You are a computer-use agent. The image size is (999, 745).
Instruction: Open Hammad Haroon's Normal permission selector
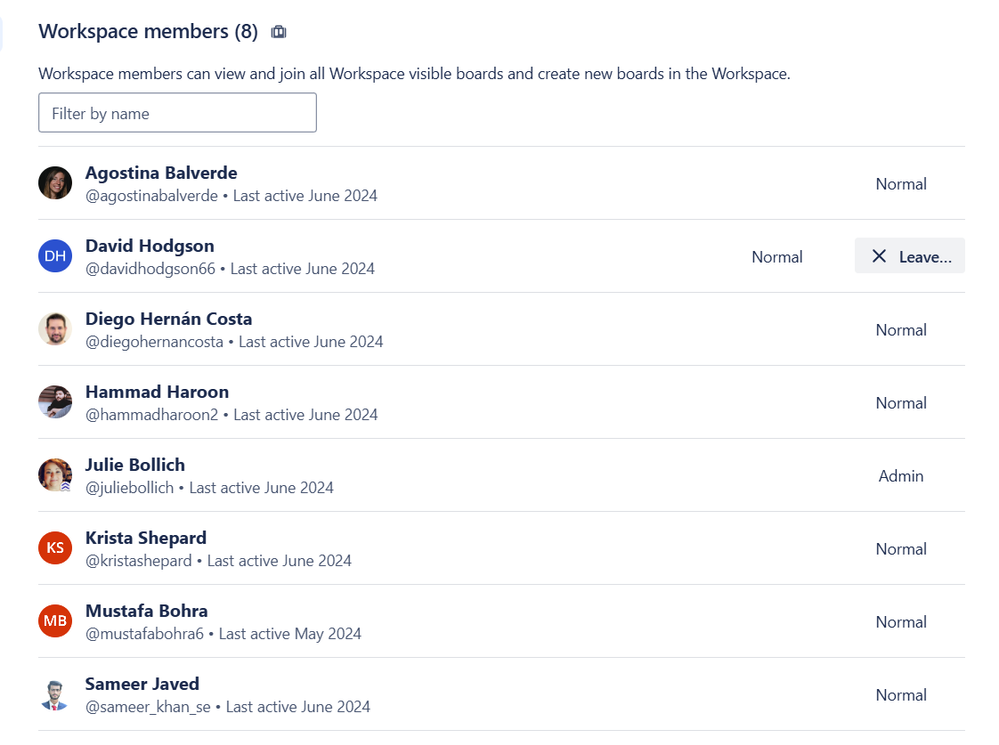pyautogui.click(x=901, y=403)
